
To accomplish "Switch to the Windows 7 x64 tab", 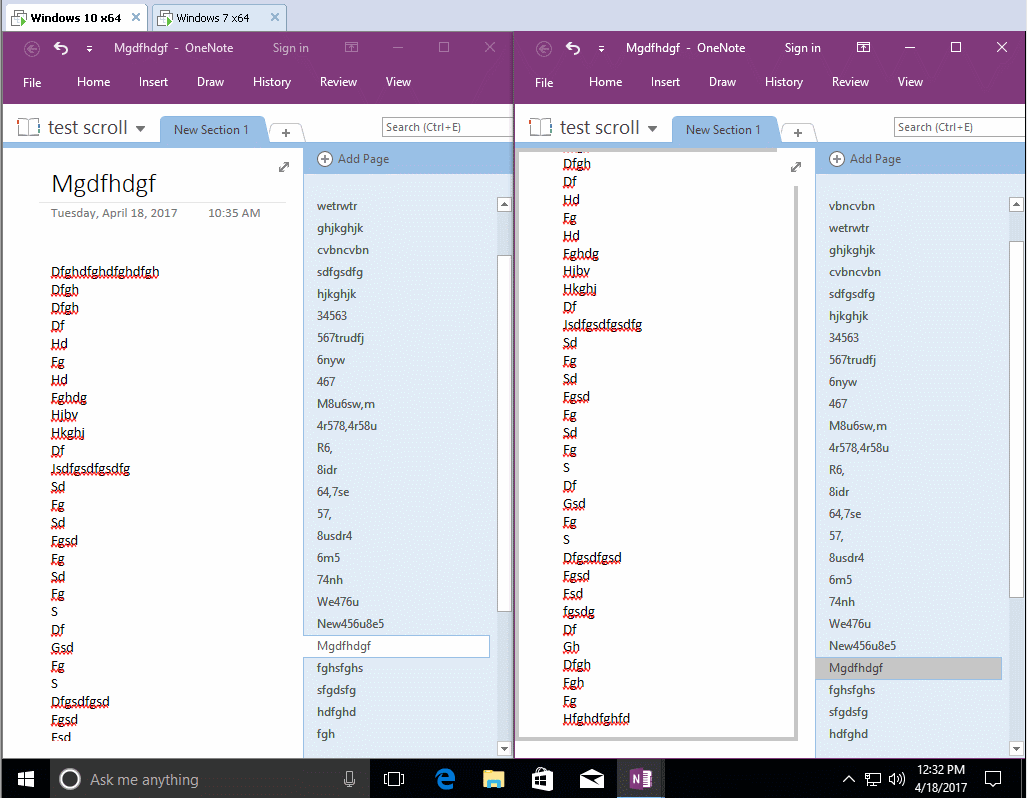I will tap(211, 16).
